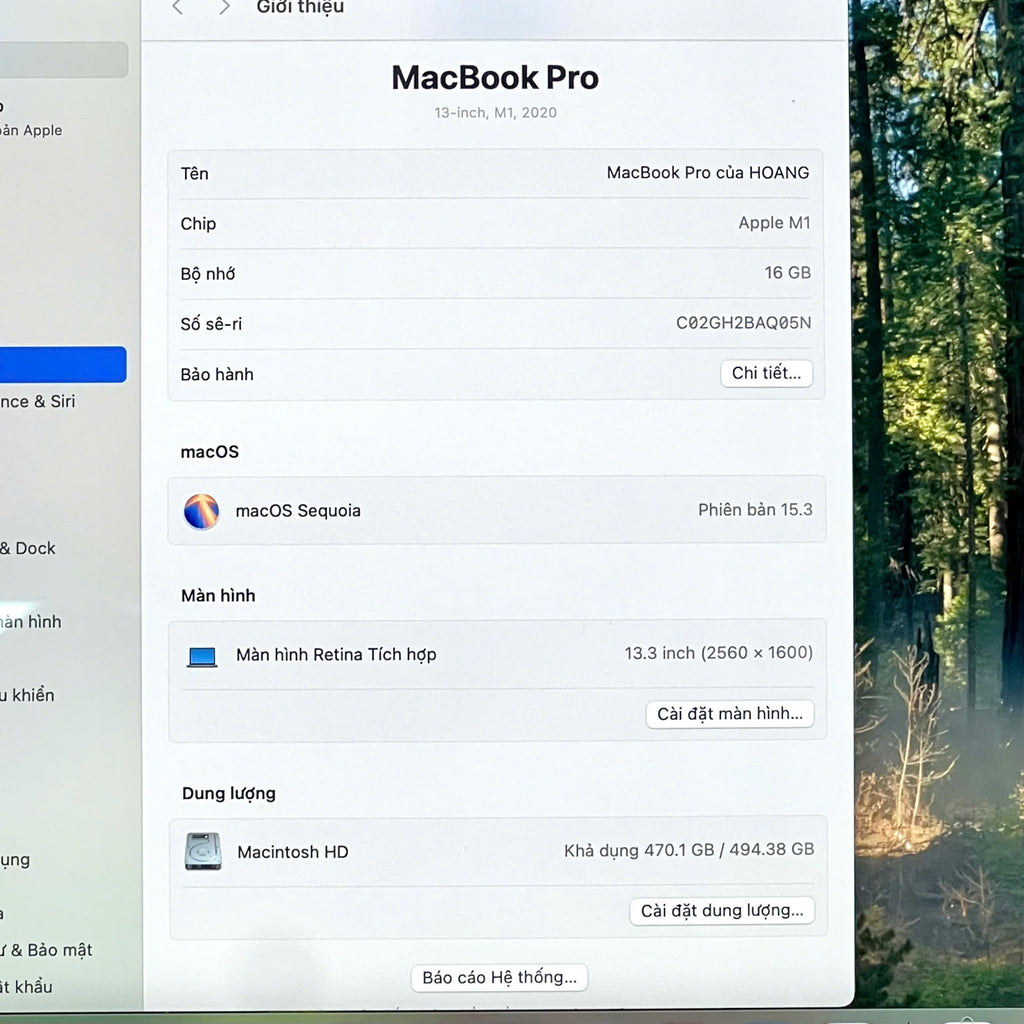Click the 'Giới thiệu' window title
This screenshot has width=1024, height=1024.
pos(300,7)
